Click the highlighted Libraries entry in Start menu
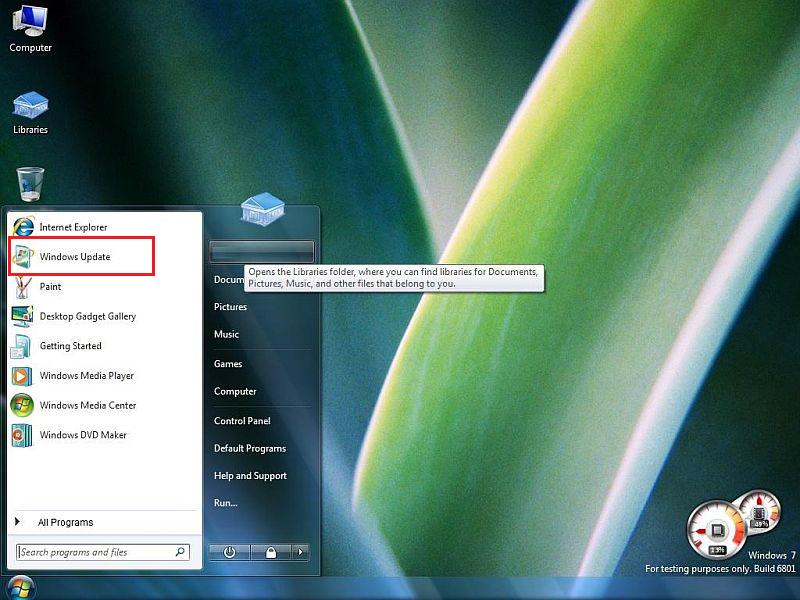800x600 pixels. [262, 252]
